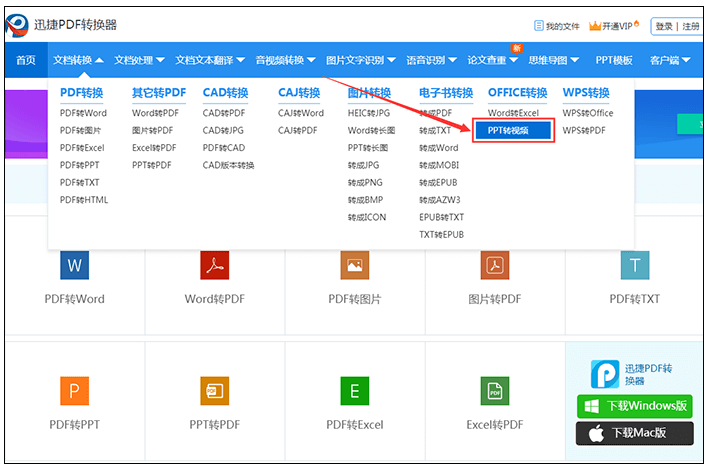Expand the 客户端 dropdown

tap(670, 60)
